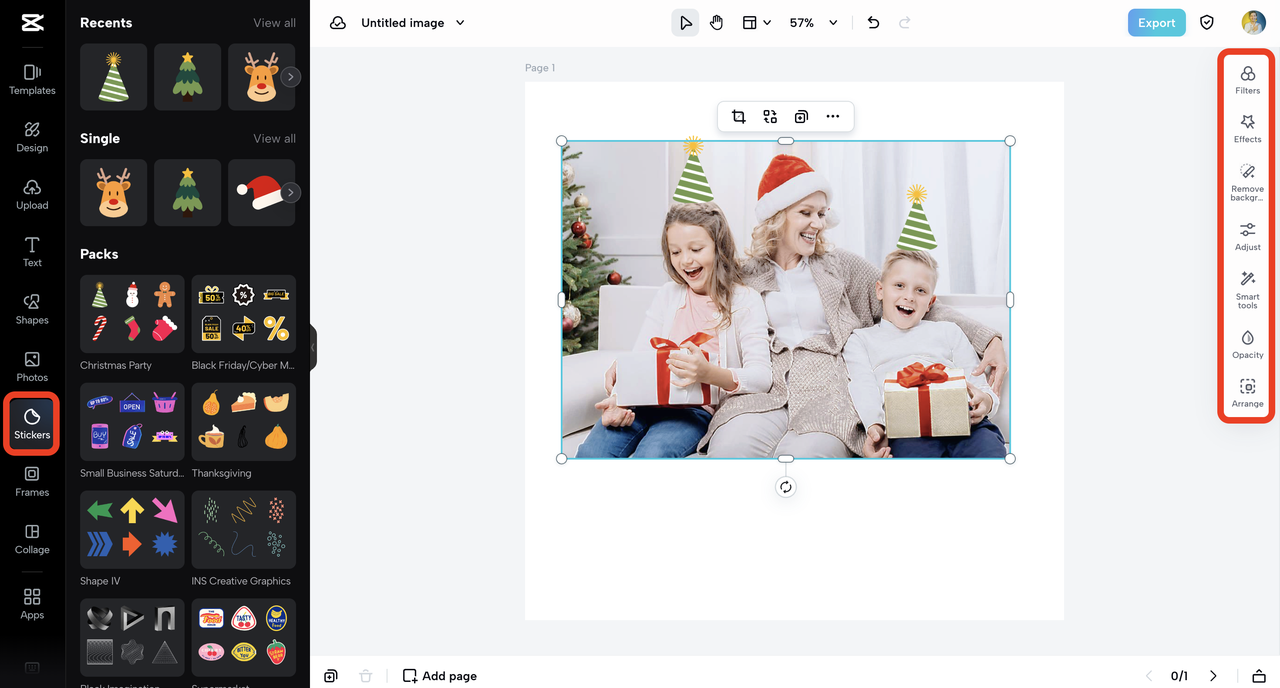Open the Frames panel
This screenshot has height=688, width=1280.
[x=32, y=481]
